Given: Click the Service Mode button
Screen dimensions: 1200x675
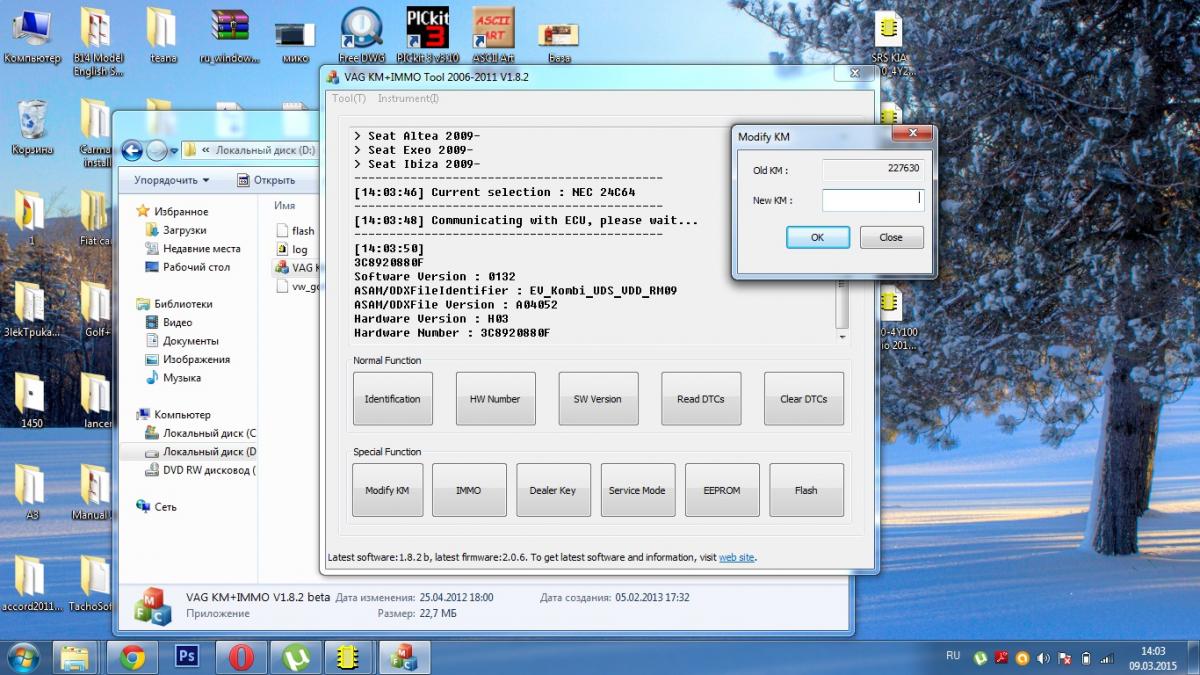Looking at the screenshot, I should coord(637,490).
